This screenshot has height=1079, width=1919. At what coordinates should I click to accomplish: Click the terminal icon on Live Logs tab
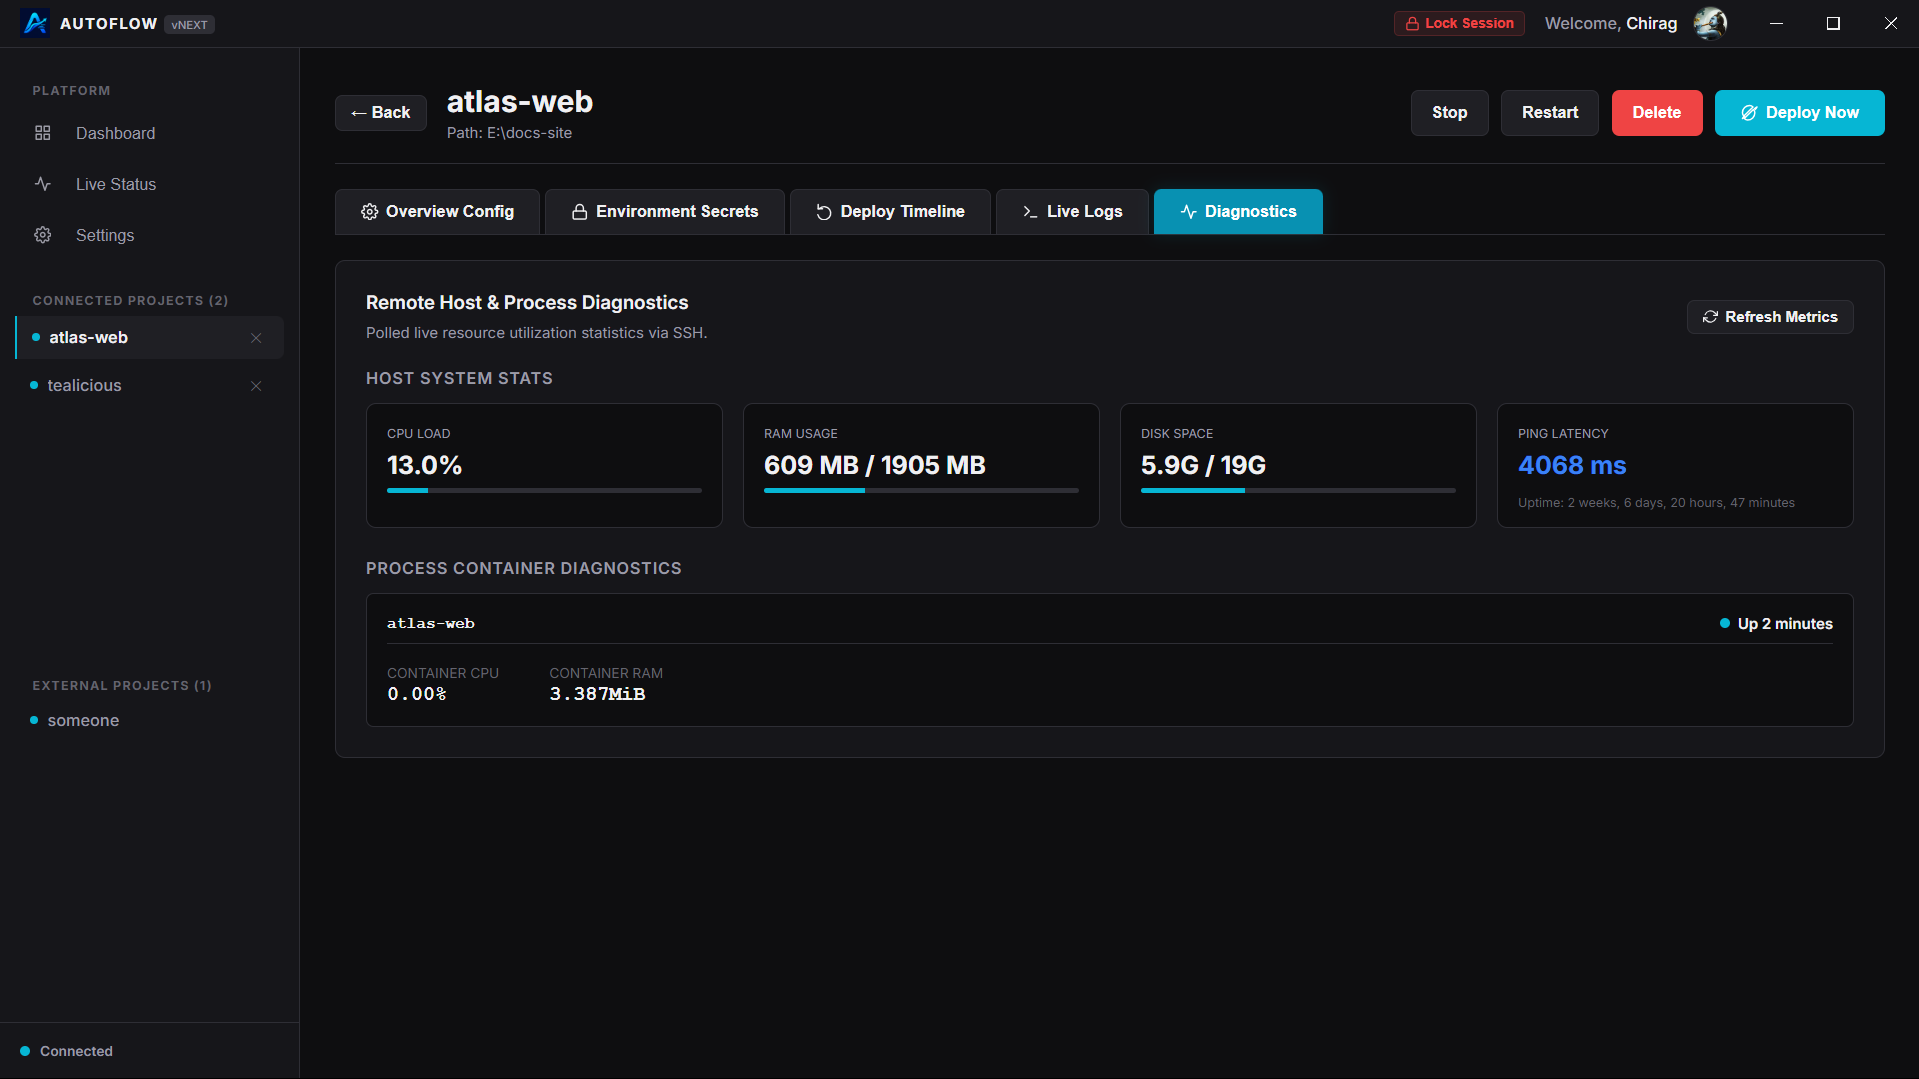[1030, 212]
